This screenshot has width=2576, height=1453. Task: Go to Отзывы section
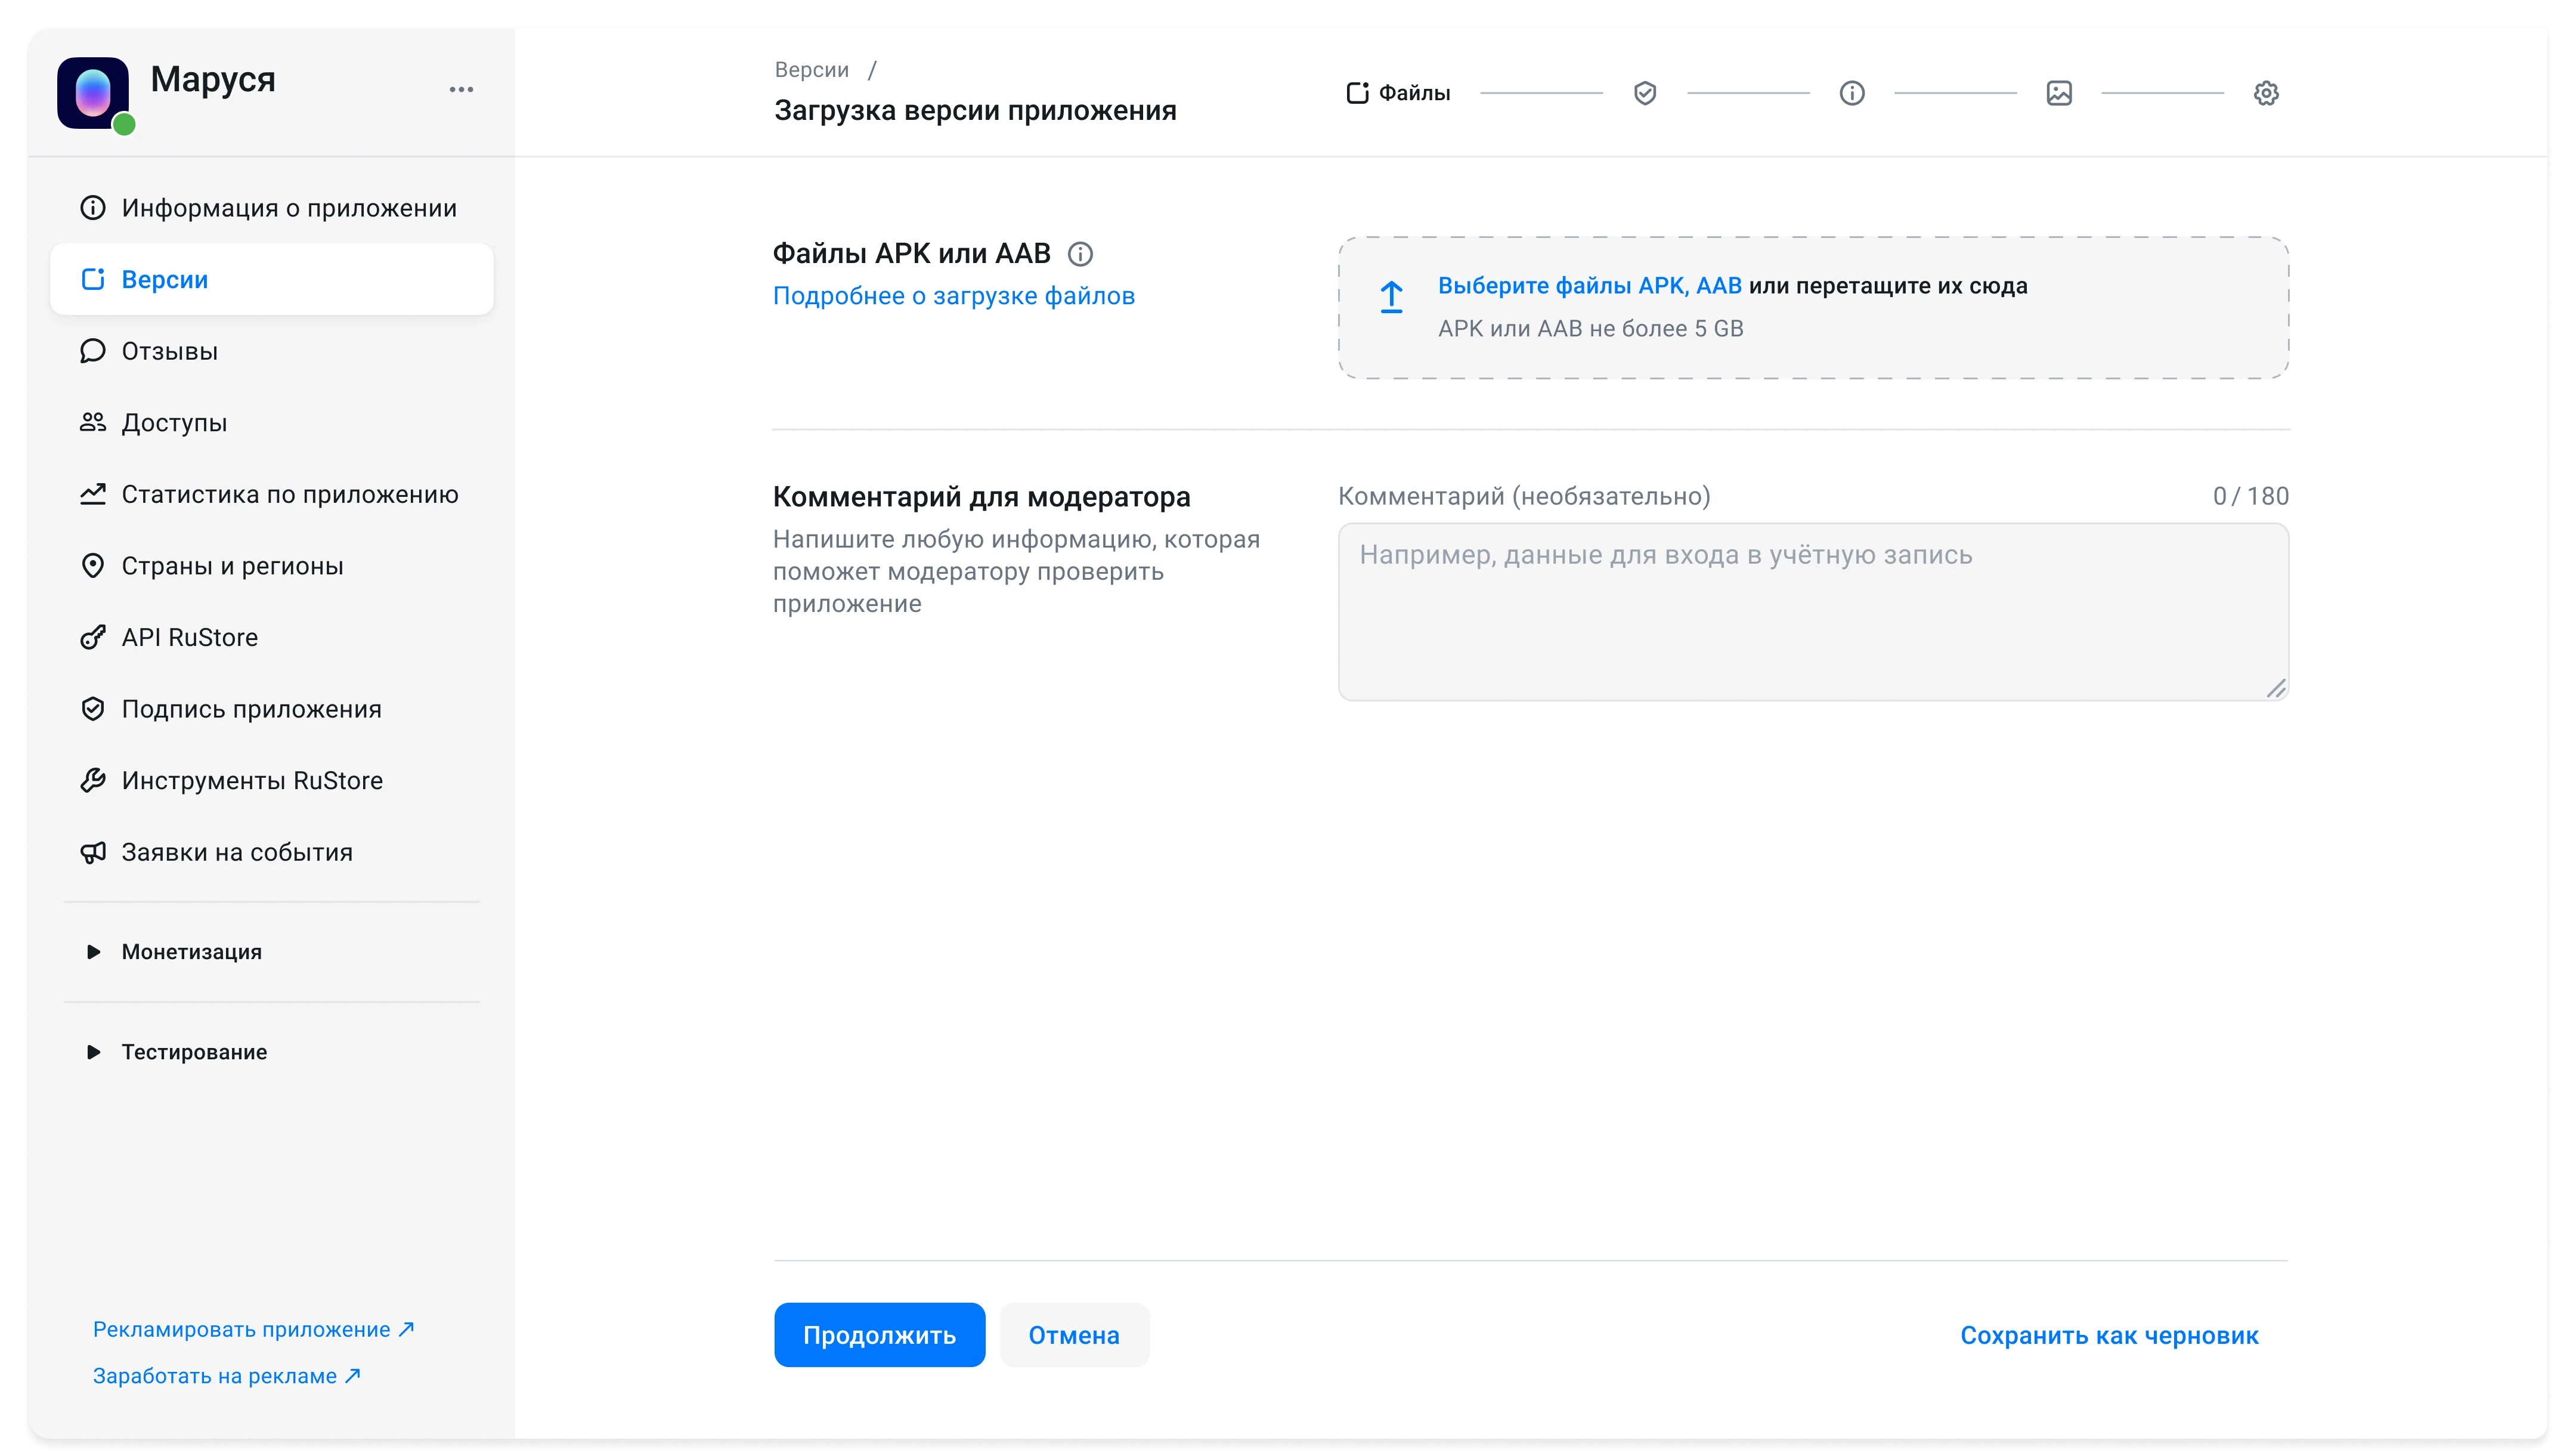tap(272, 351)
